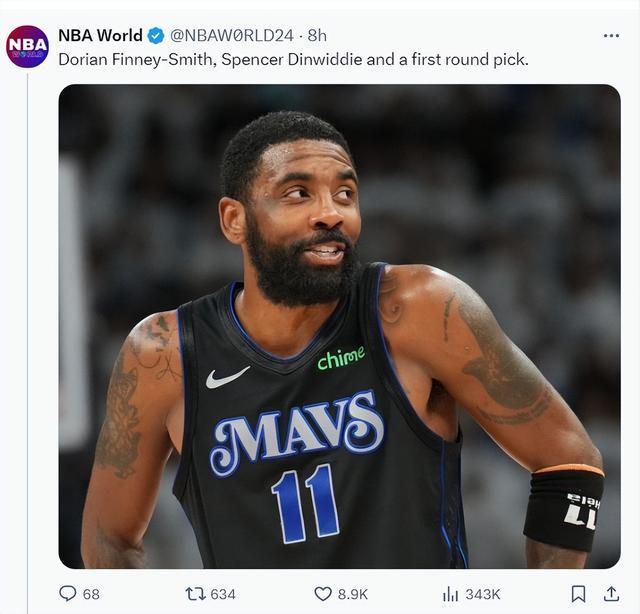This screenshot has width=640, height=614.
Task: Click the tweet text about Dorian Finney-Smith
Action: click(293, 60)
